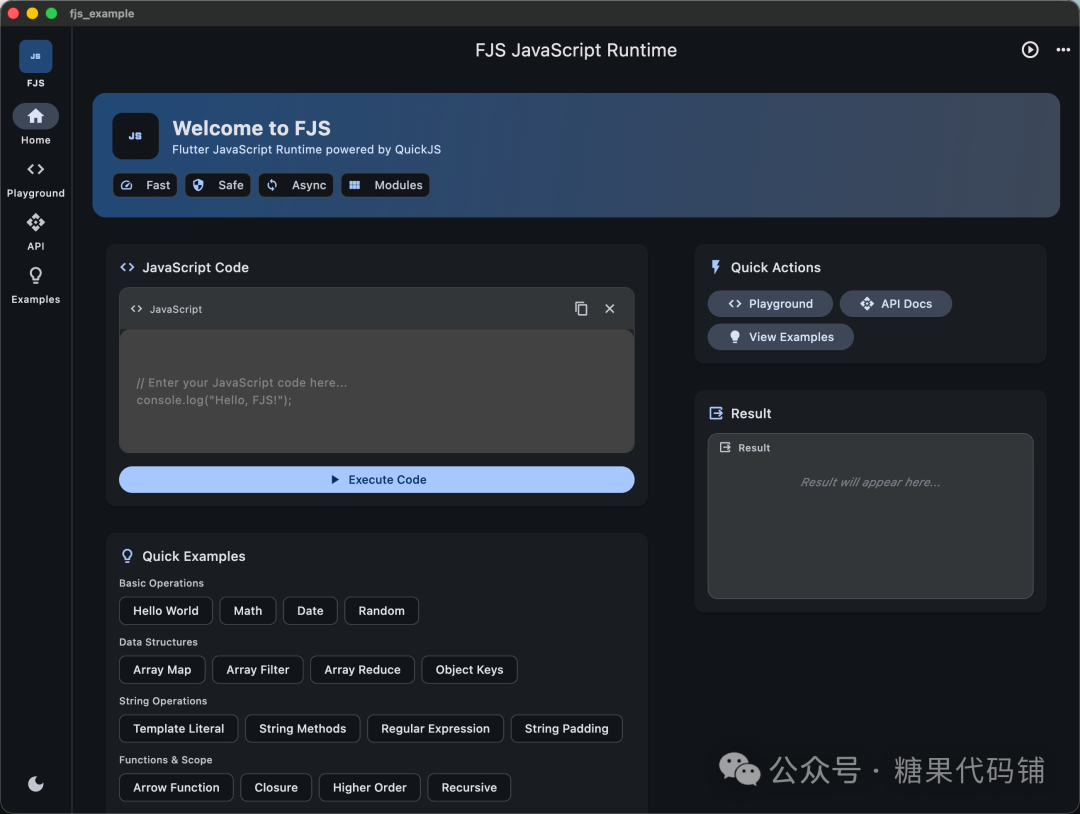This screenshot has height=814, width=1080.
Task: Open API Docs from Quick Actions
Action: point(896,303)
